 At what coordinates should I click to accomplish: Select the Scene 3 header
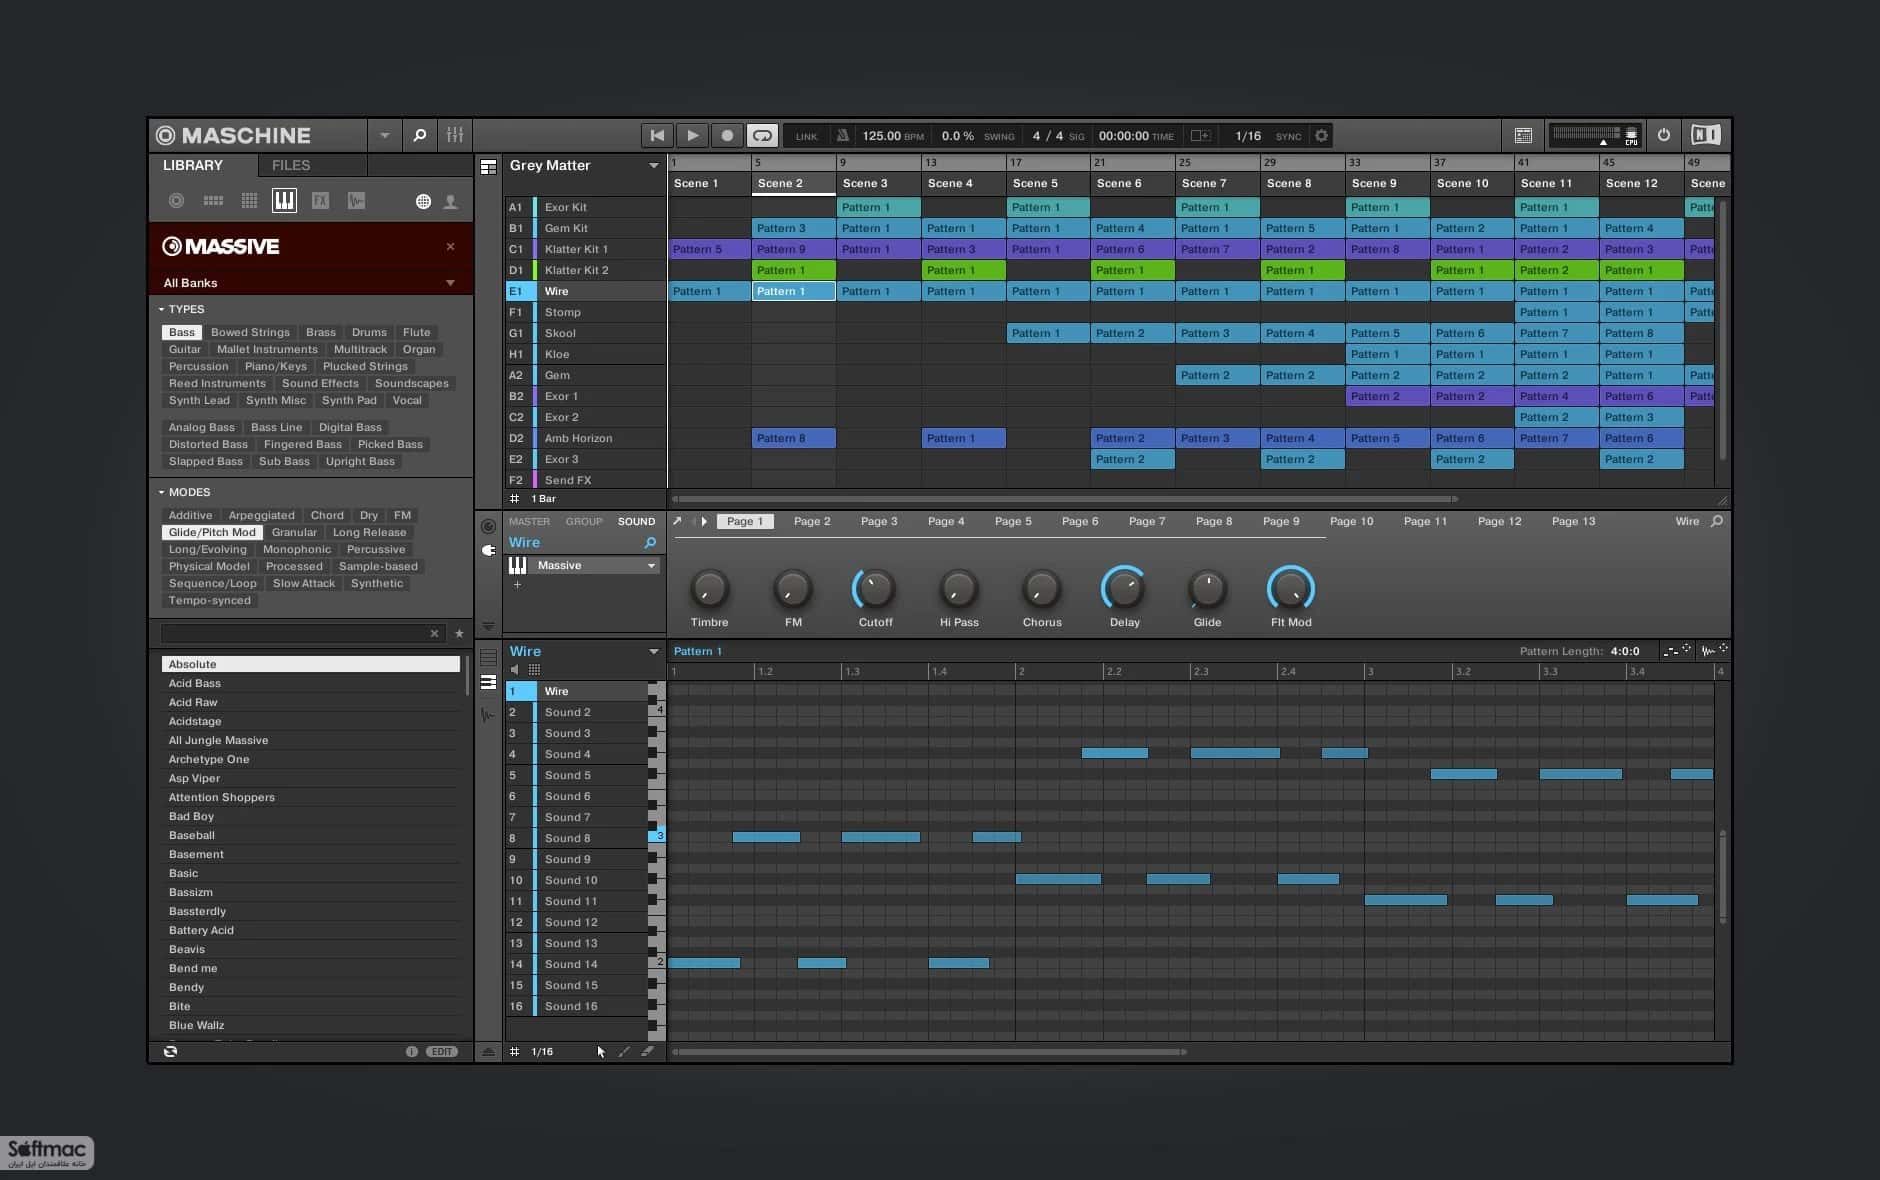click(878, 183)
